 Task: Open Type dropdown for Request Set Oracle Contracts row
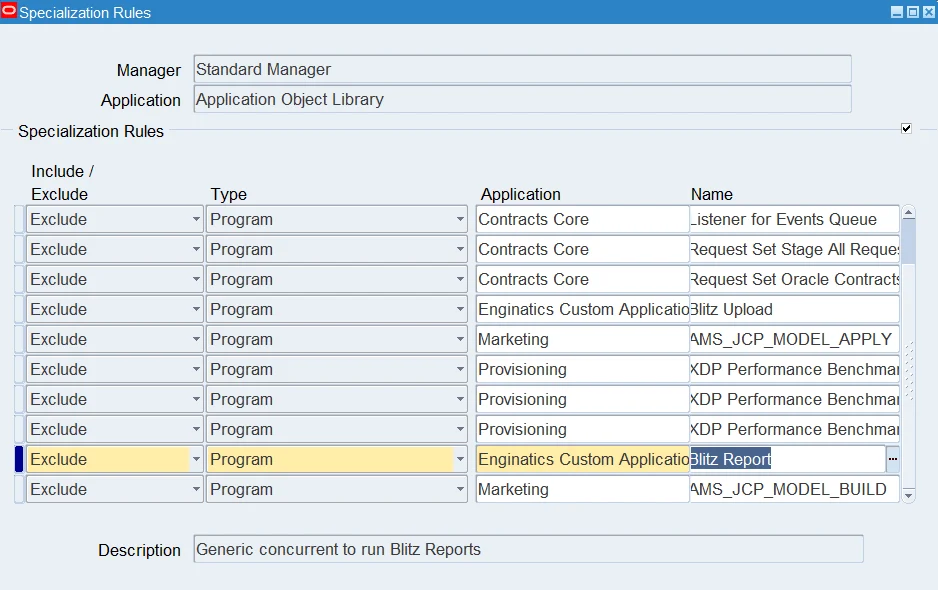click(460, 279)
